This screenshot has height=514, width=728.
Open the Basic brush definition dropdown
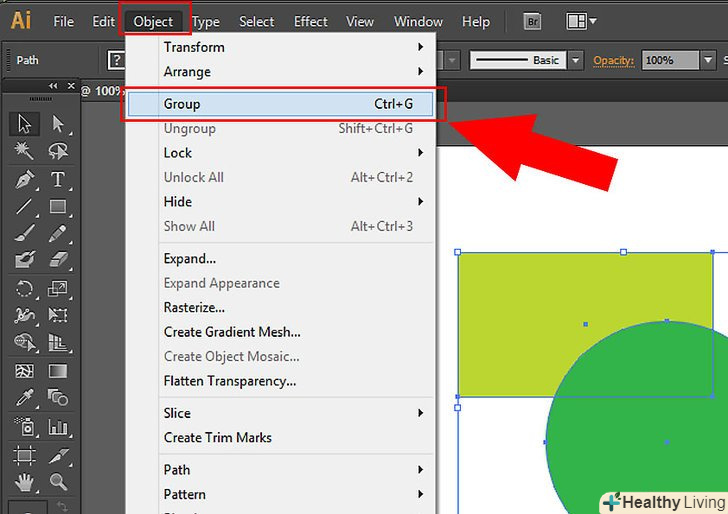click(575, 60)
